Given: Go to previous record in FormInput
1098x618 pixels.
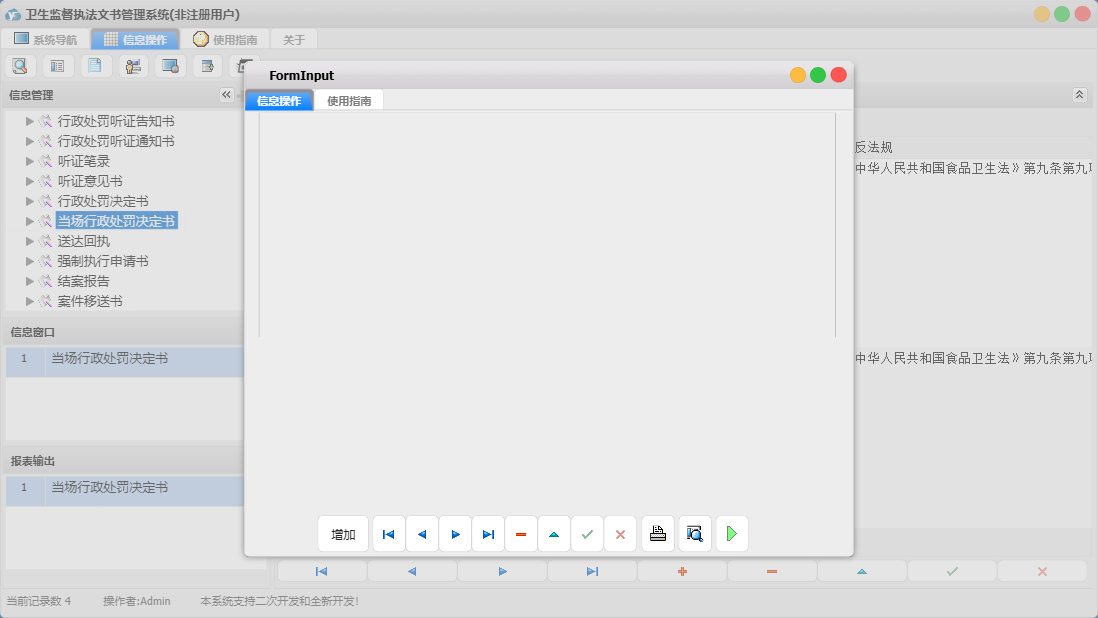Looking at the screenshot, I should (422, 534).
